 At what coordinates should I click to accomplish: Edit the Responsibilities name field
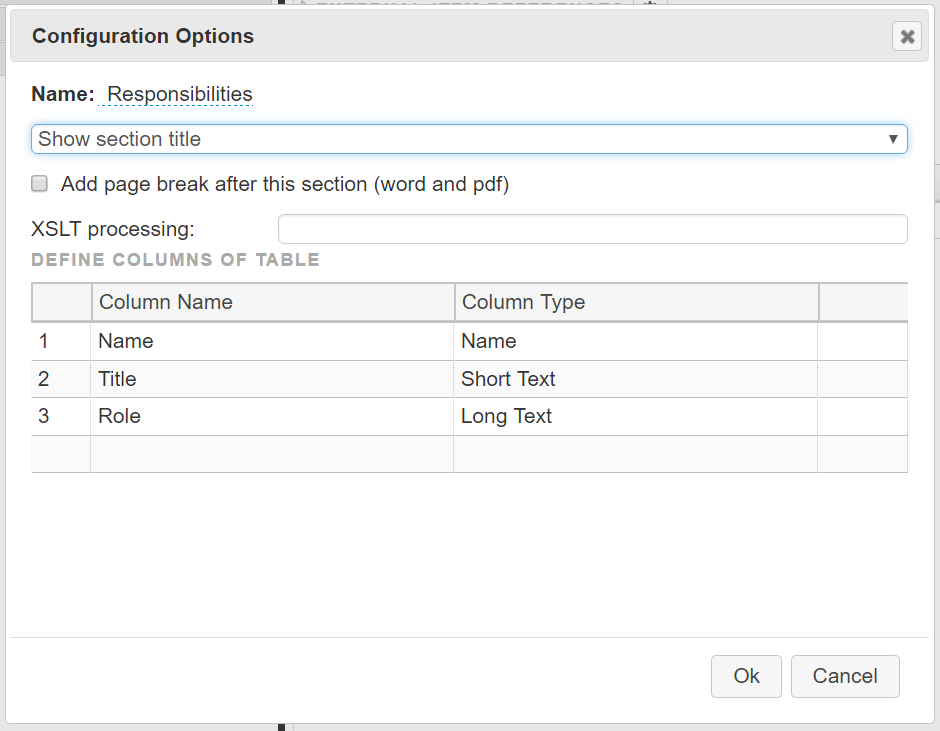click(x=180, y=94)
